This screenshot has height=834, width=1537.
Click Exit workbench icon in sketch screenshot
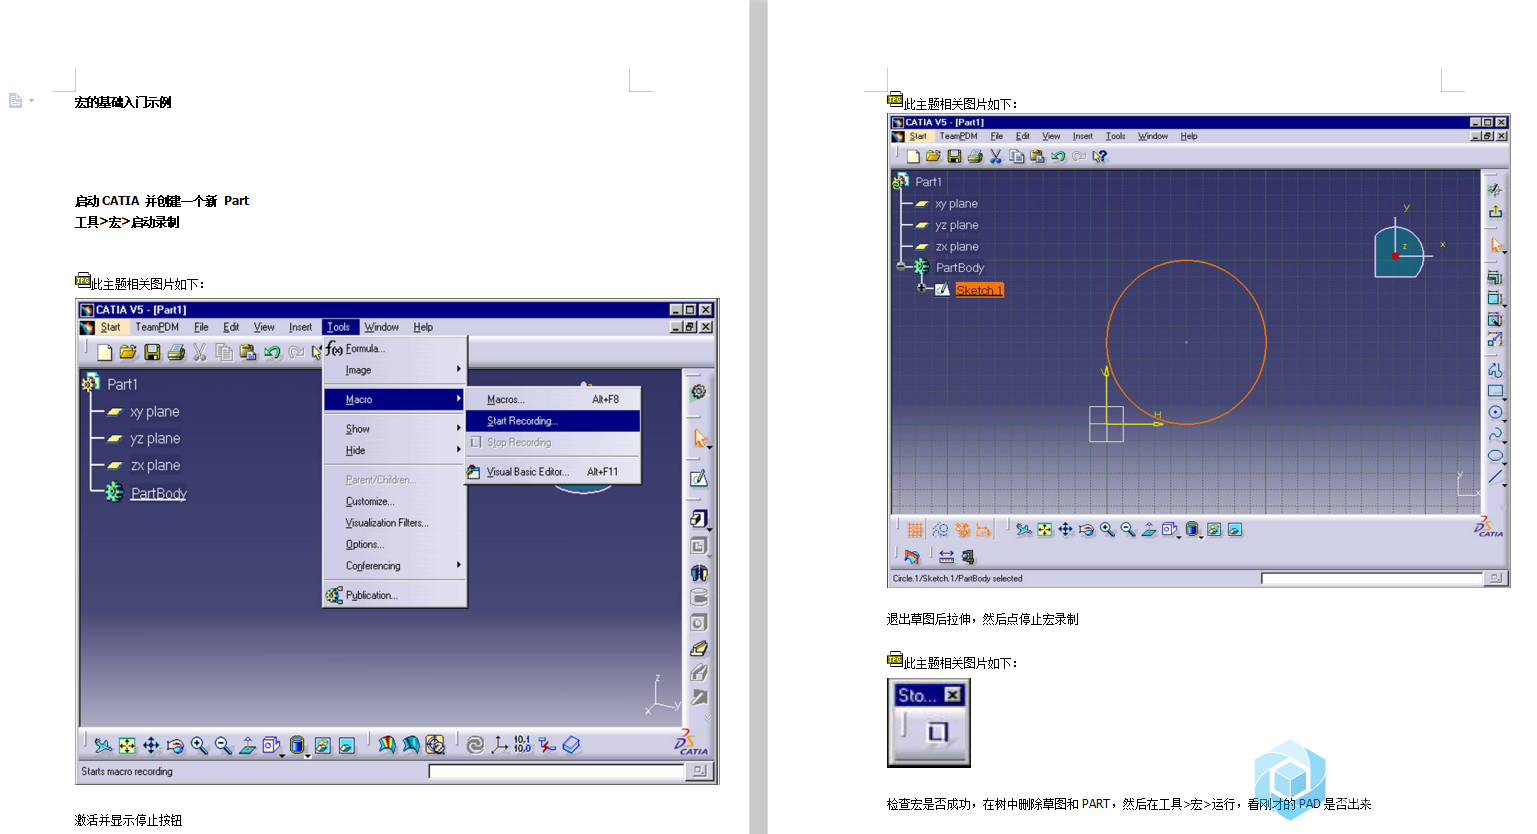tap(1495, 211)
